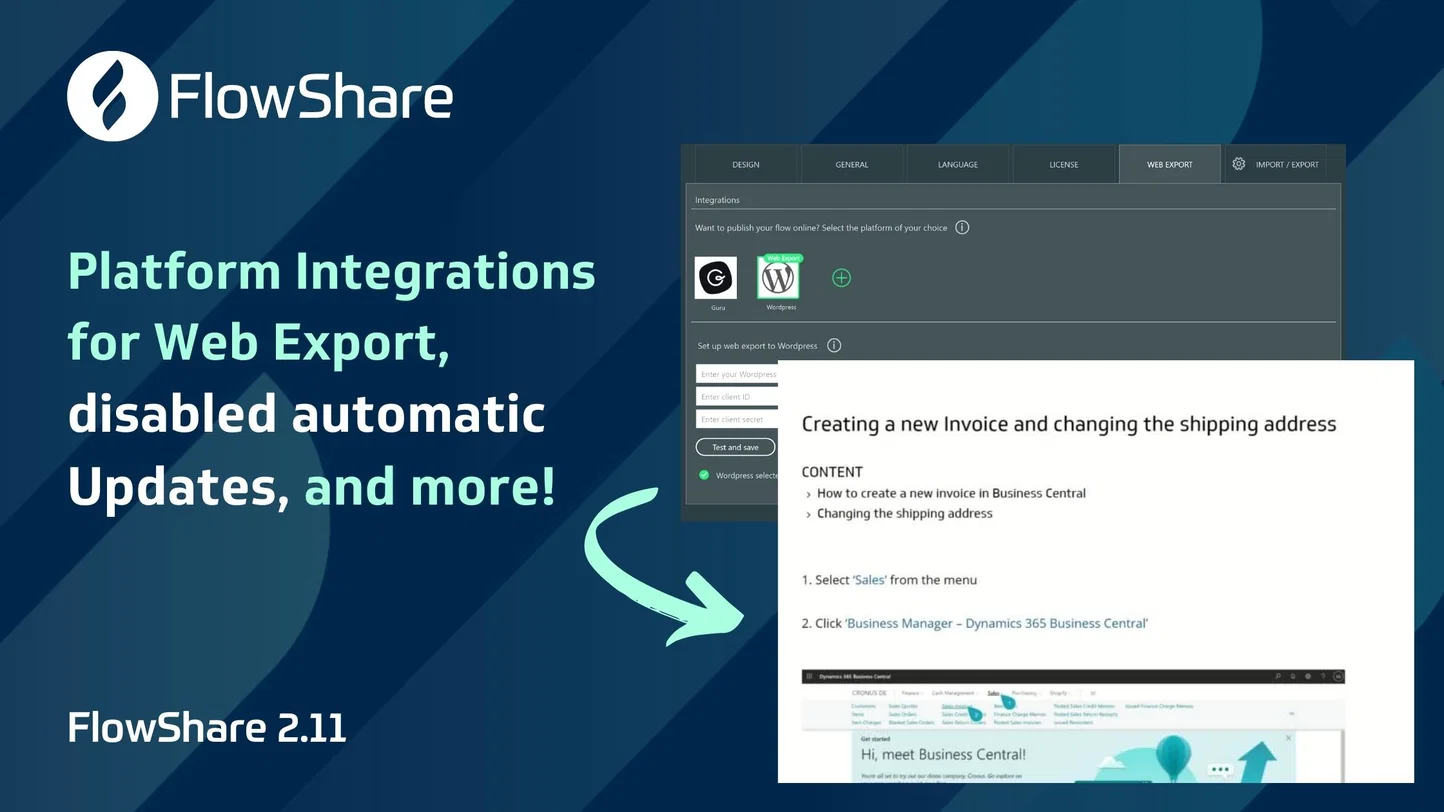Viewport: 1444px width, 812px height.
Task: Expand 'How to create a new invoice' chevron
Action: click(x=808, y=494)
